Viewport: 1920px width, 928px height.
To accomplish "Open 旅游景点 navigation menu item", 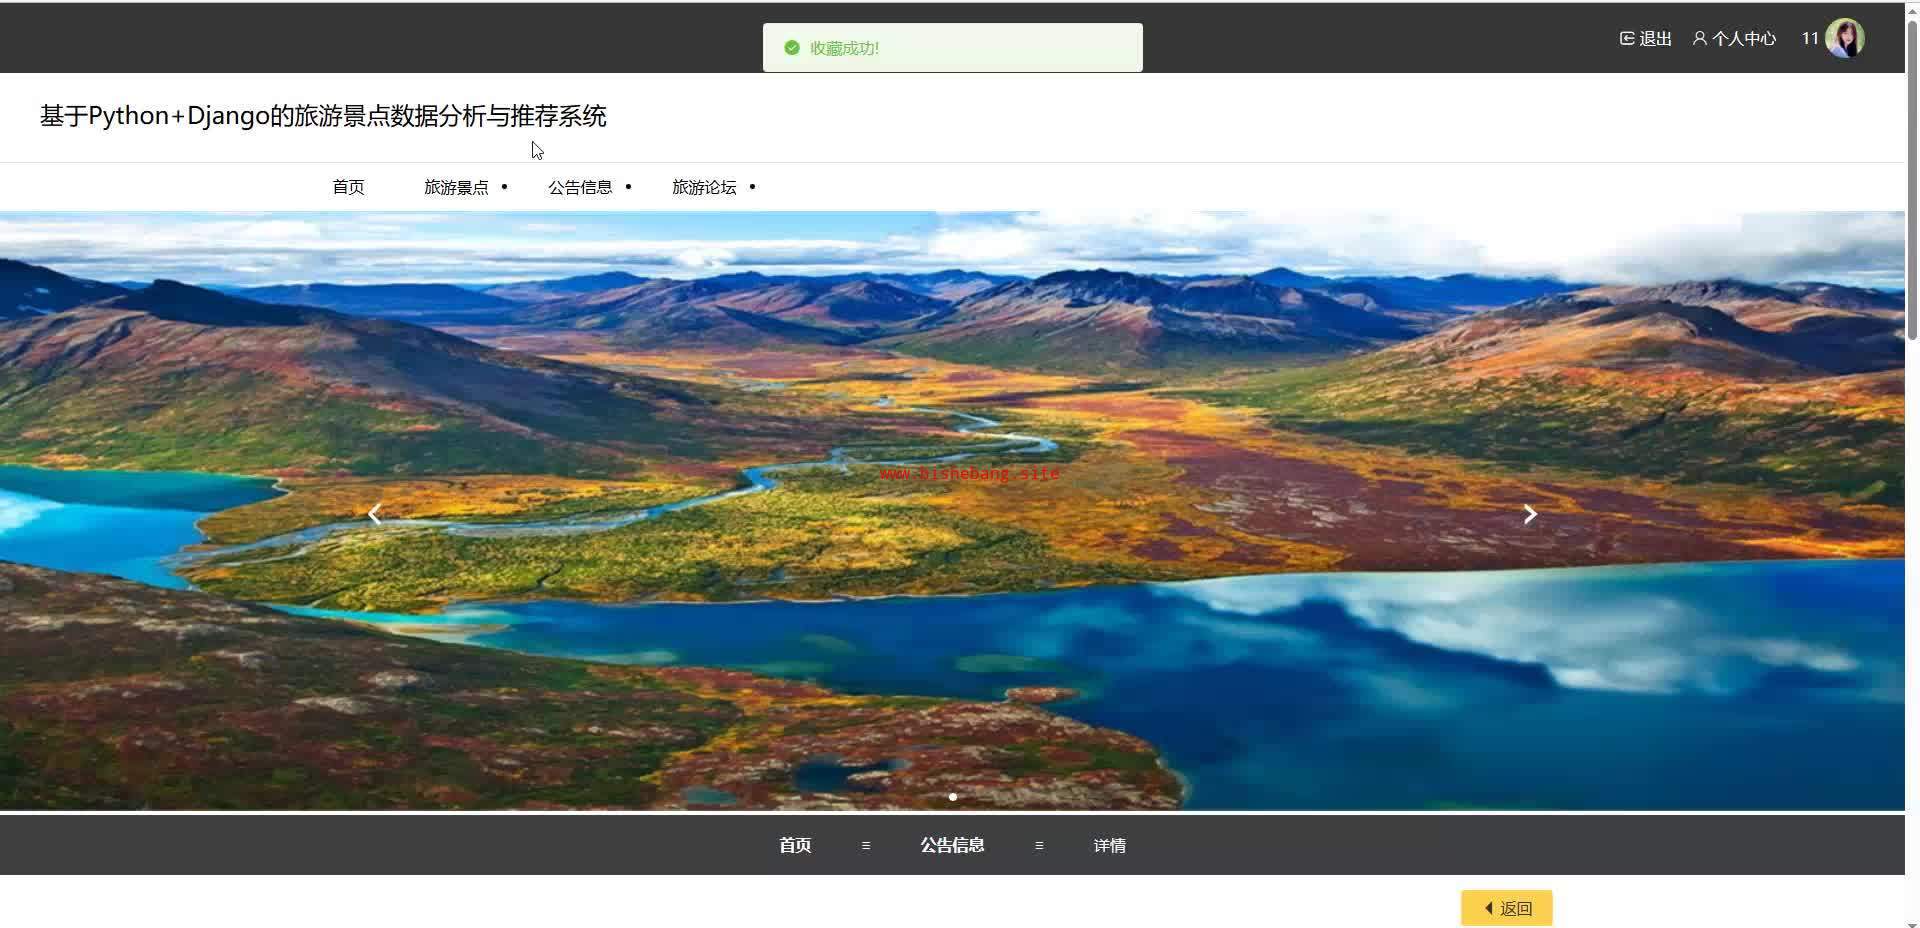I will [x=456, y=187].
